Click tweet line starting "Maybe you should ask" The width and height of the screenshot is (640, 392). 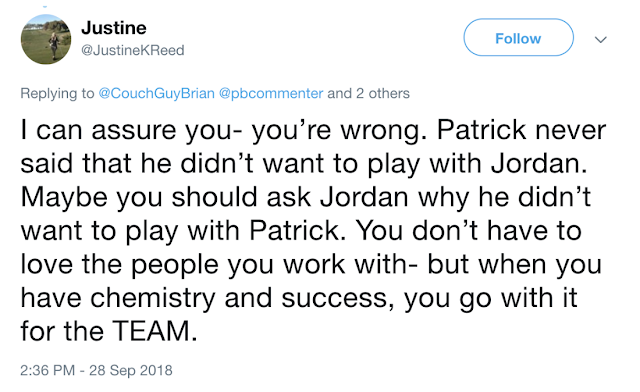tap(306, 198)
